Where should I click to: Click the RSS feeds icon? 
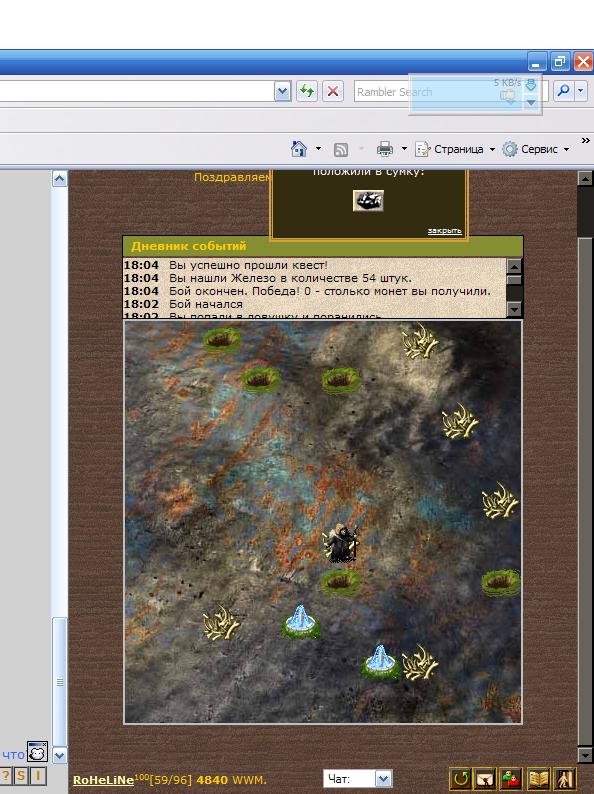click(x=341, y=149)
